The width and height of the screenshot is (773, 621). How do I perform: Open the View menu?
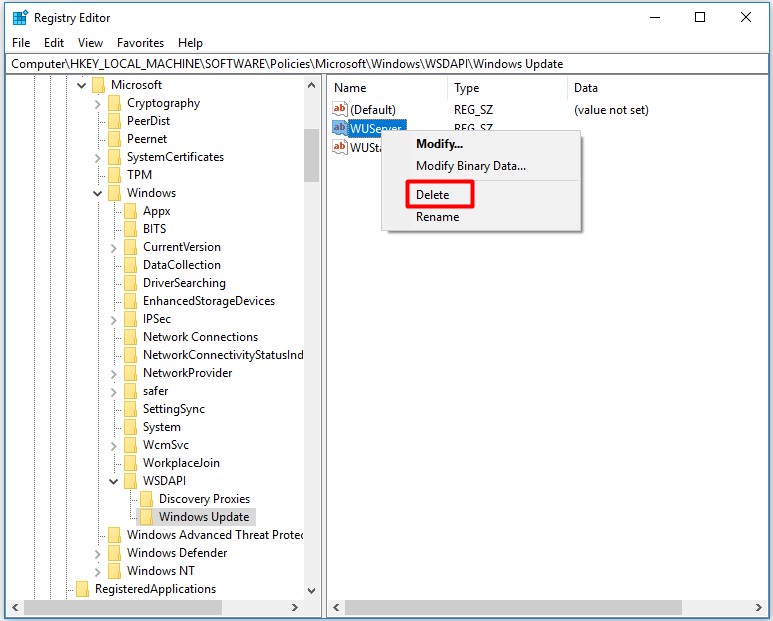(x=90, y=43)
